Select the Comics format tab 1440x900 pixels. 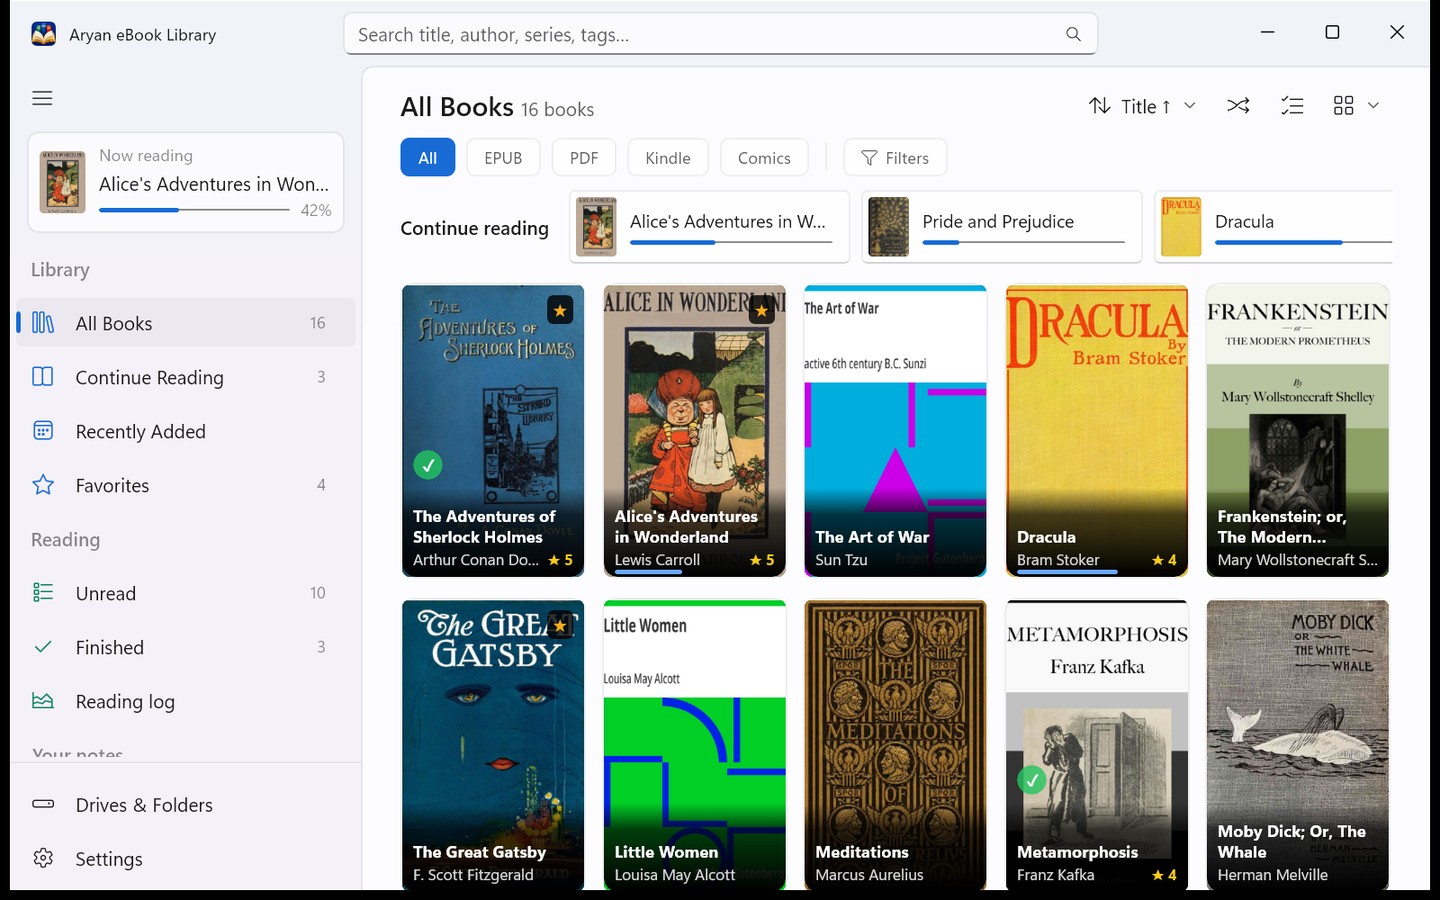[764, 158]
